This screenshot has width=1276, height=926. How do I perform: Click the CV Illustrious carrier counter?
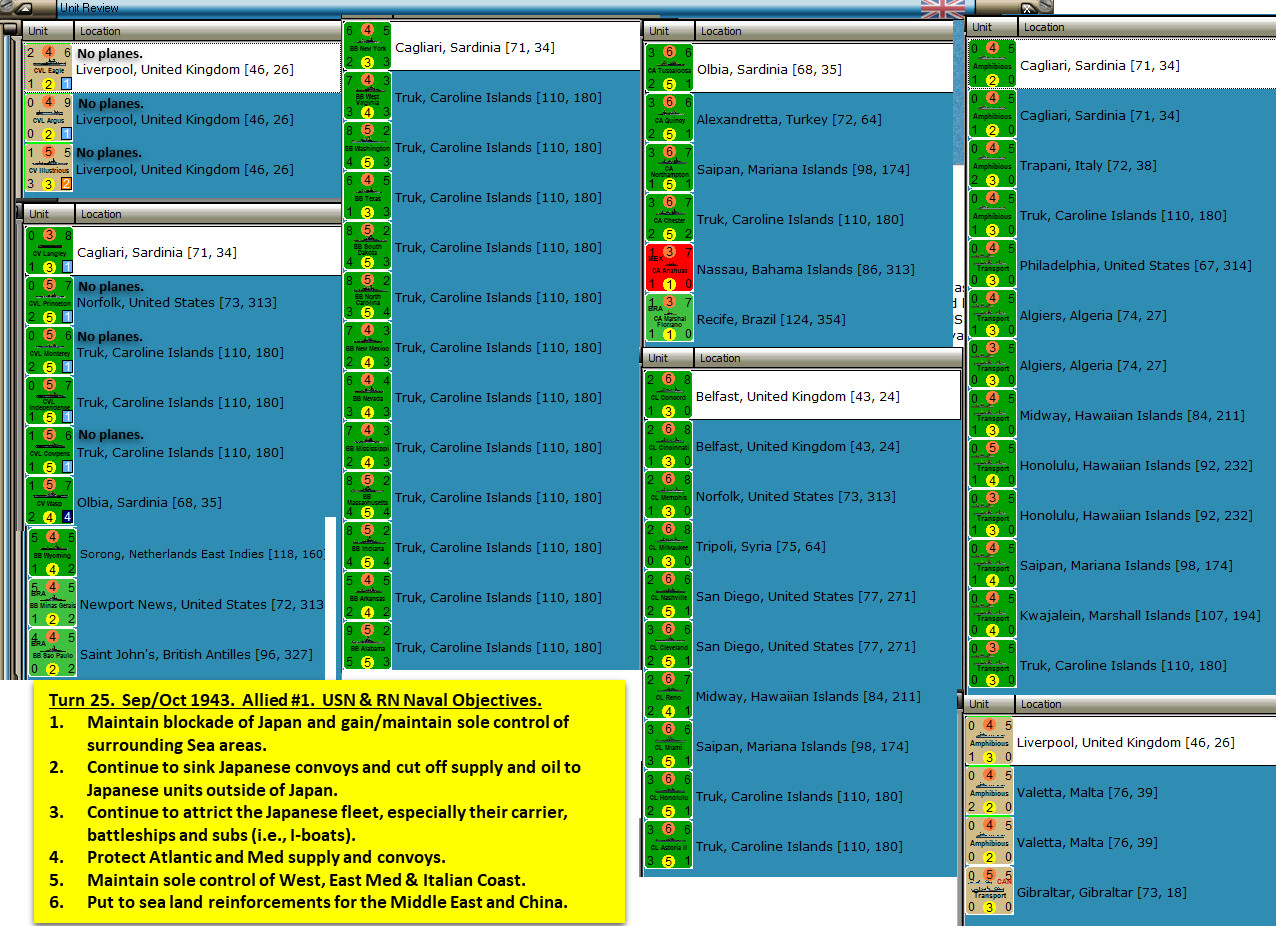coord(49,168)
